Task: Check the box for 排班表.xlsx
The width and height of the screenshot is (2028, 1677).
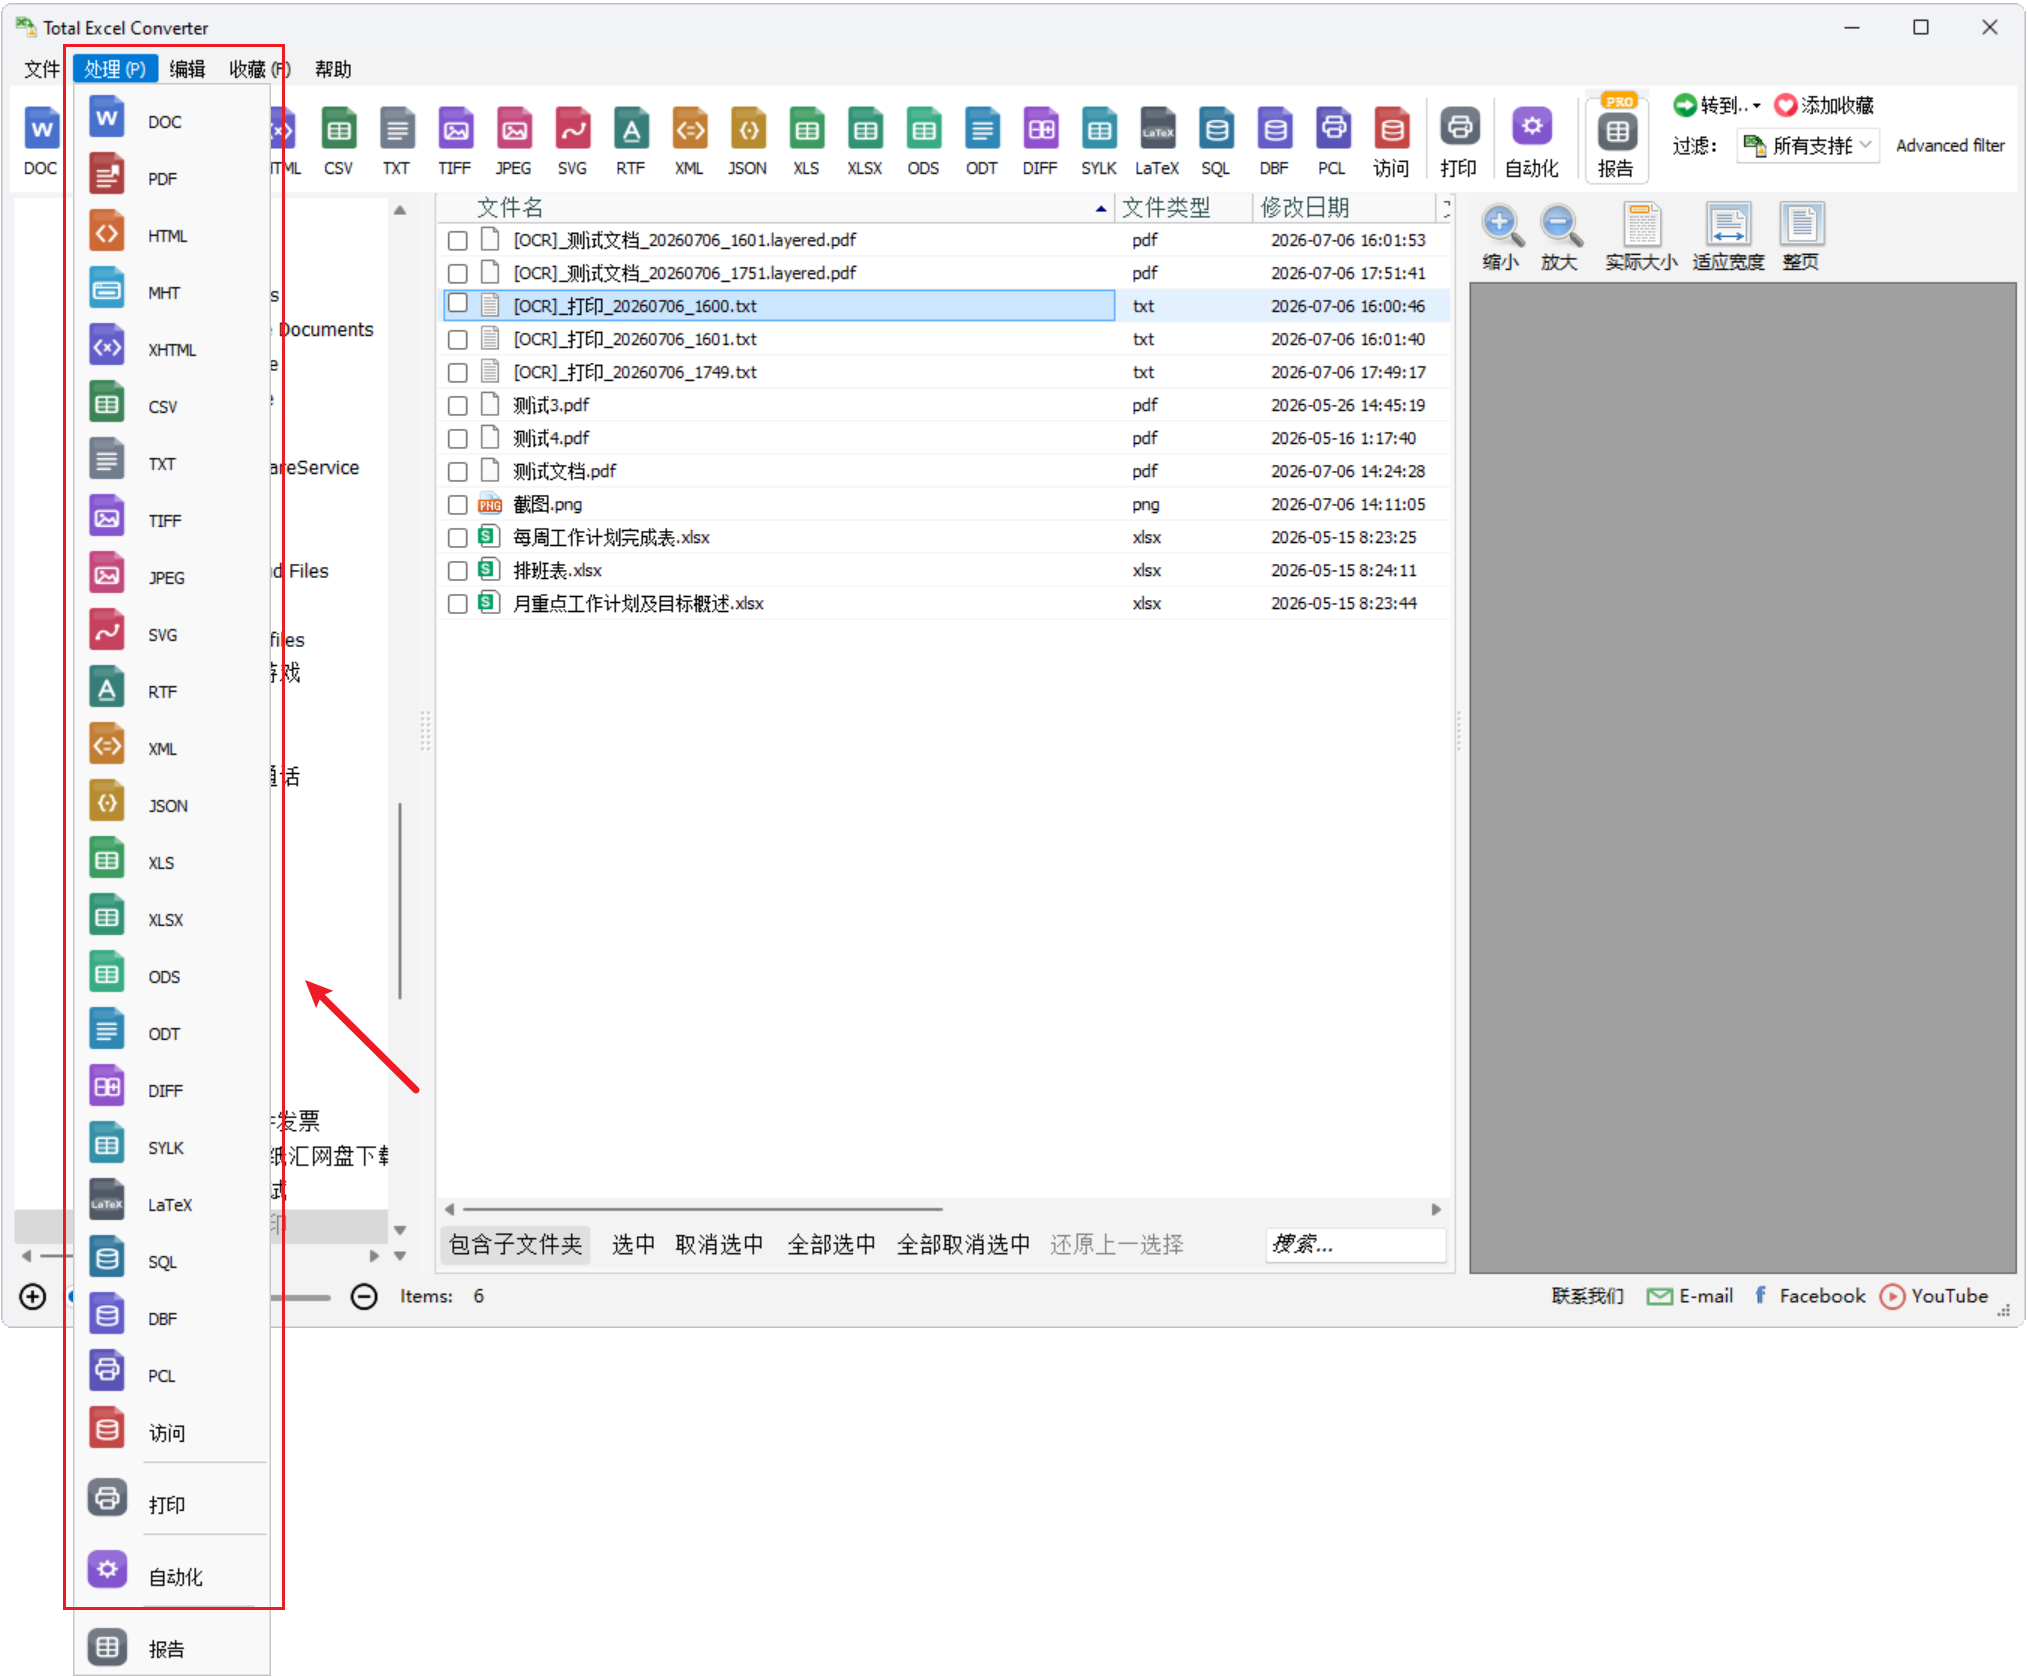Action: click(x=458, y=571)
